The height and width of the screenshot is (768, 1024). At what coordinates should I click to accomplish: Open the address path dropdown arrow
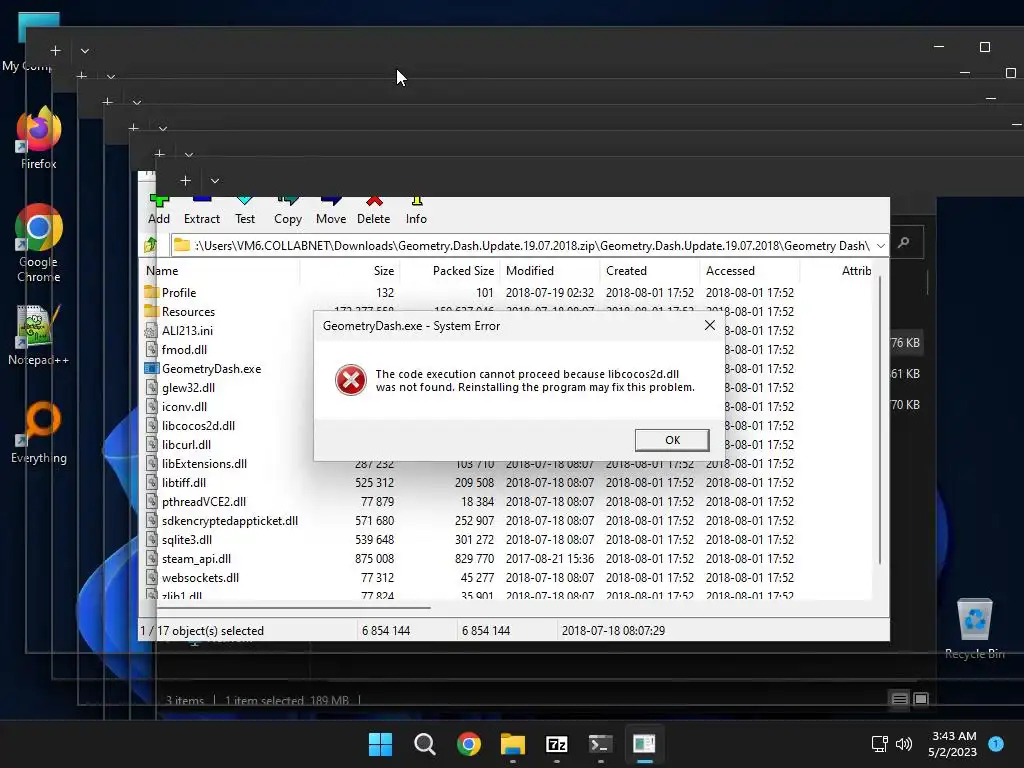coord(880,246)
